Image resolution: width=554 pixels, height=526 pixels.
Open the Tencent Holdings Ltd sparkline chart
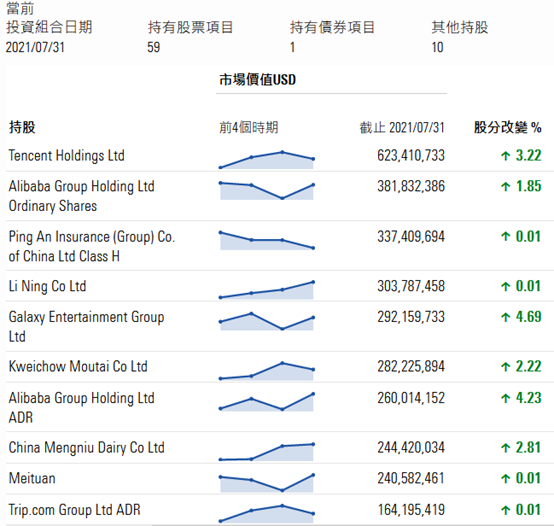[x=267, y=160]
